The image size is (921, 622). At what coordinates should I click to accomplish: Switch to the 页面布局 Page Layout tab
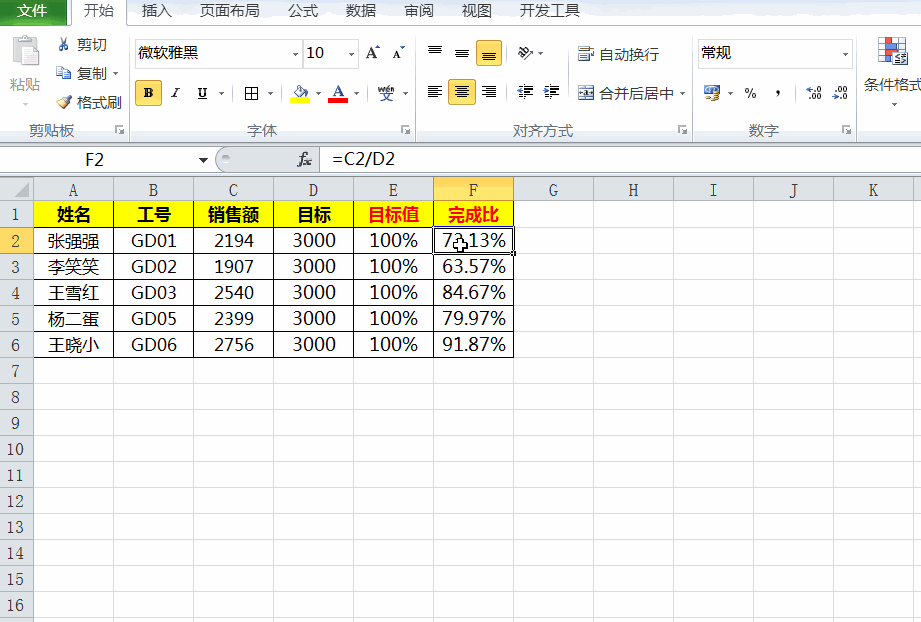230,11
